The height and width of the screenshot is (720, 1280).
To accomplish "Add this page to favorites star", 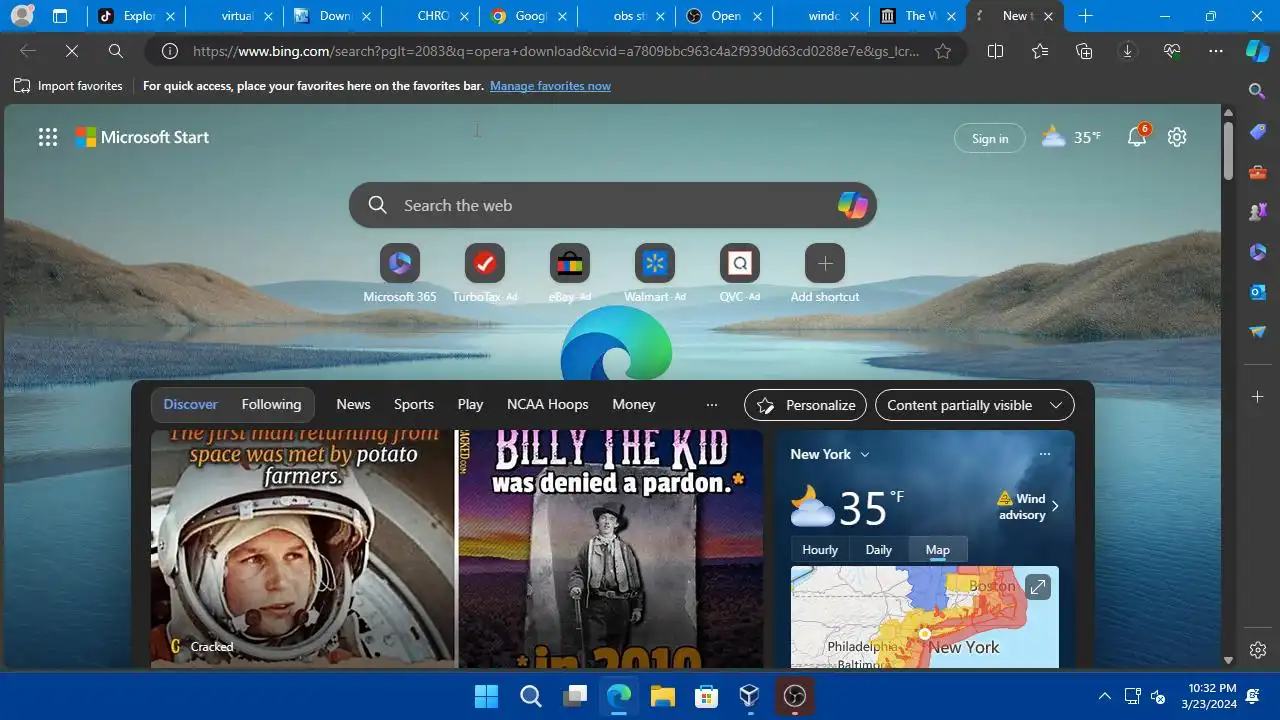I will coord(943,52).
